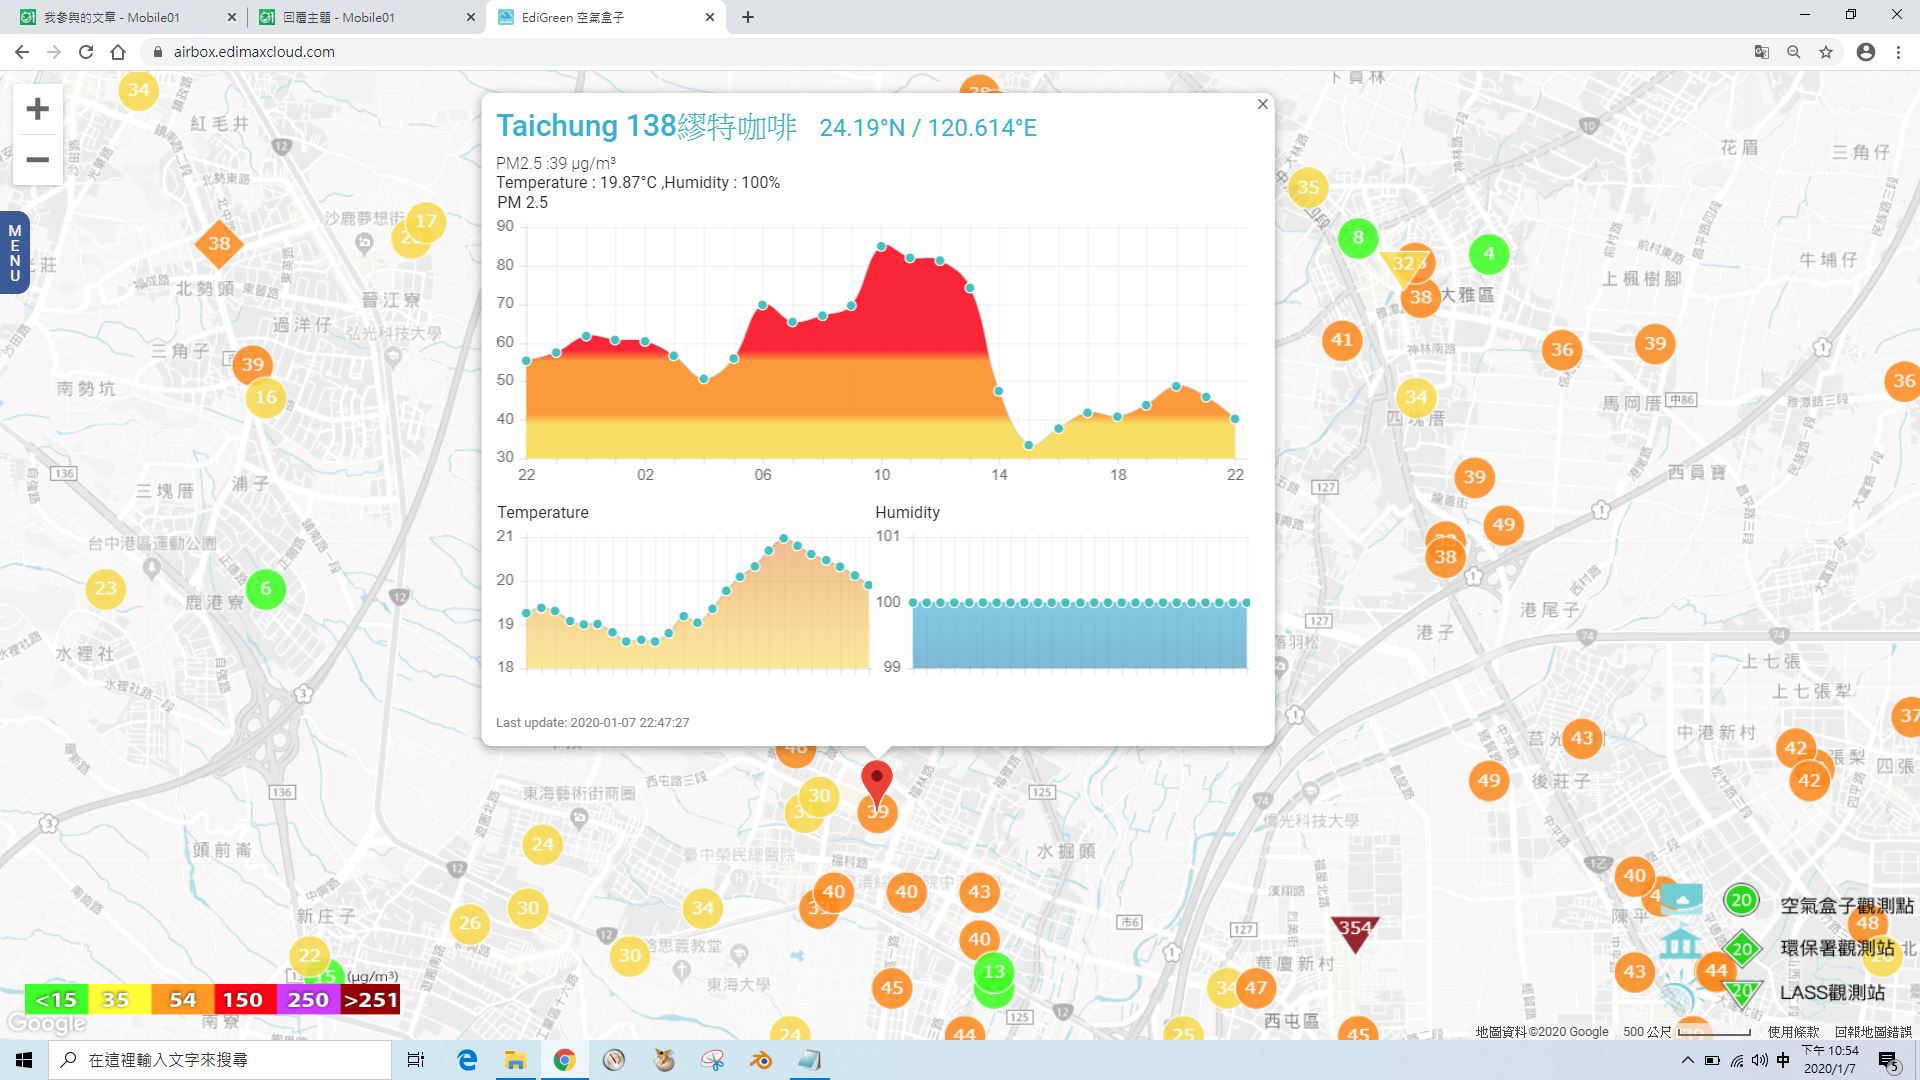Select the orange diamond 38 station marker

coord(219,243)
